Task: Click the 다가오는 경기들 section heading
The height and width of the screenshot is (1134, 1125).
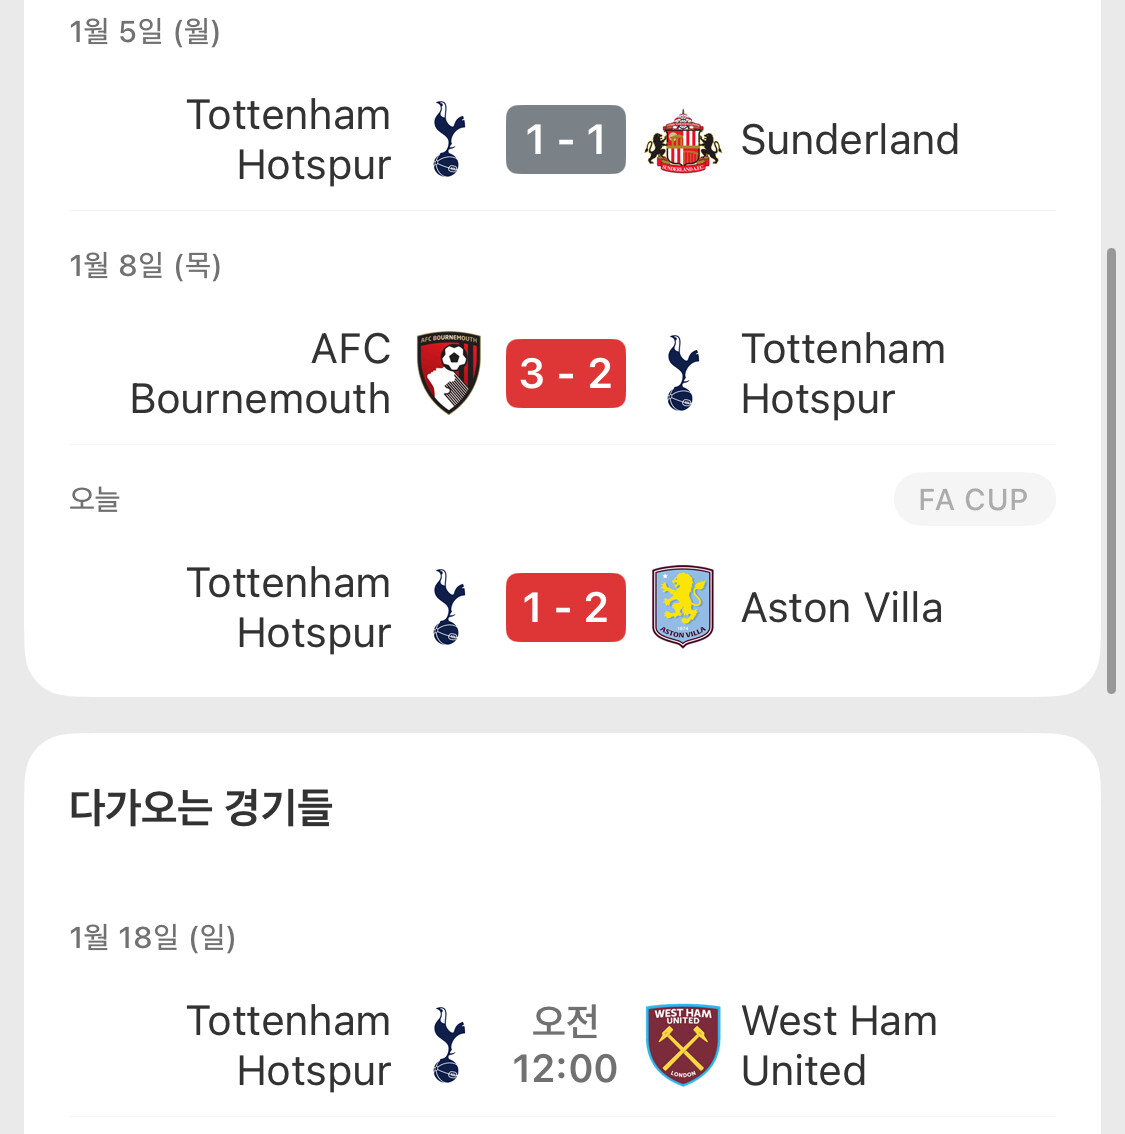Action: point(201,807)
